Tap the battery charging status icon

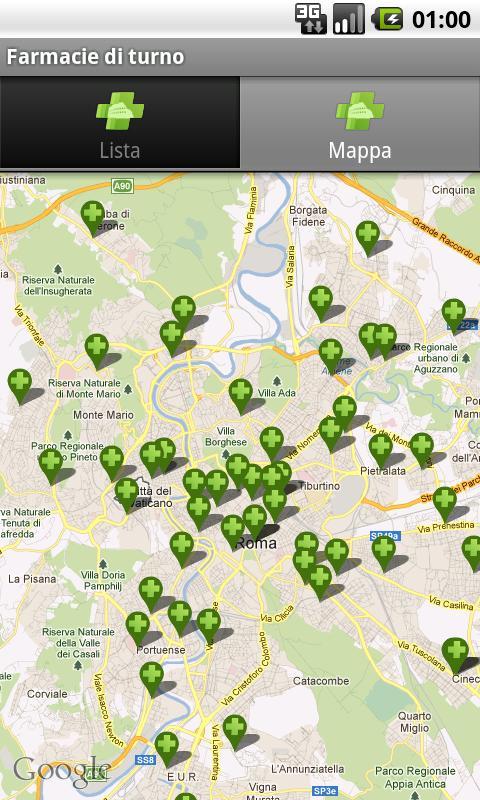[x=388, y=19]
